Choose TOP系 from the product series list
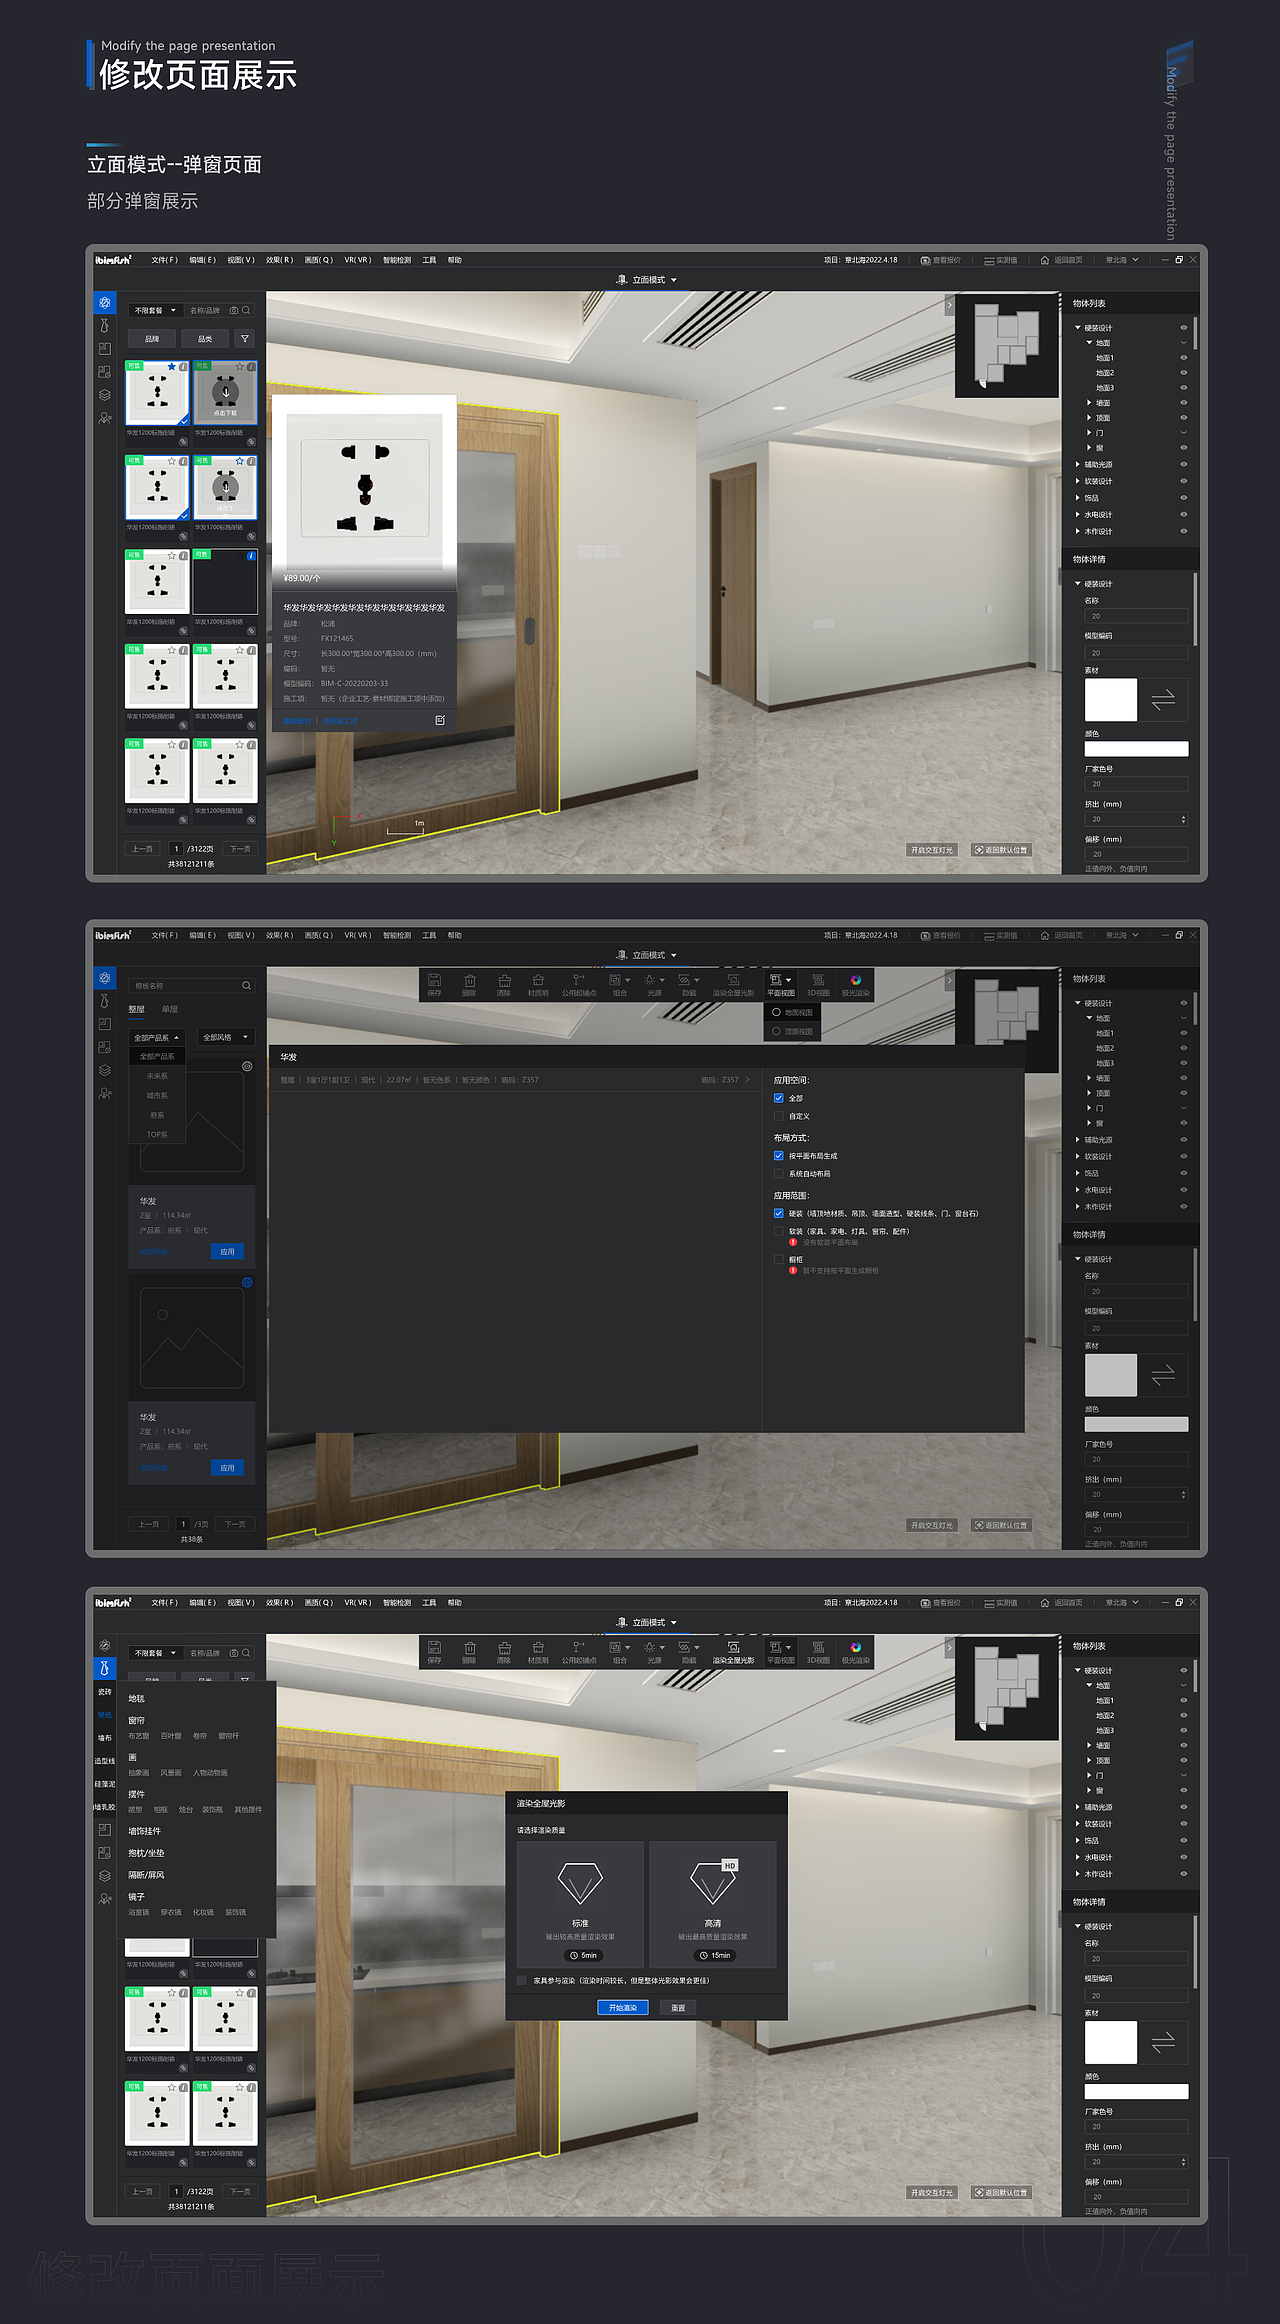The width and height of the screenshot is (1280, 2324). (157, 1135)
